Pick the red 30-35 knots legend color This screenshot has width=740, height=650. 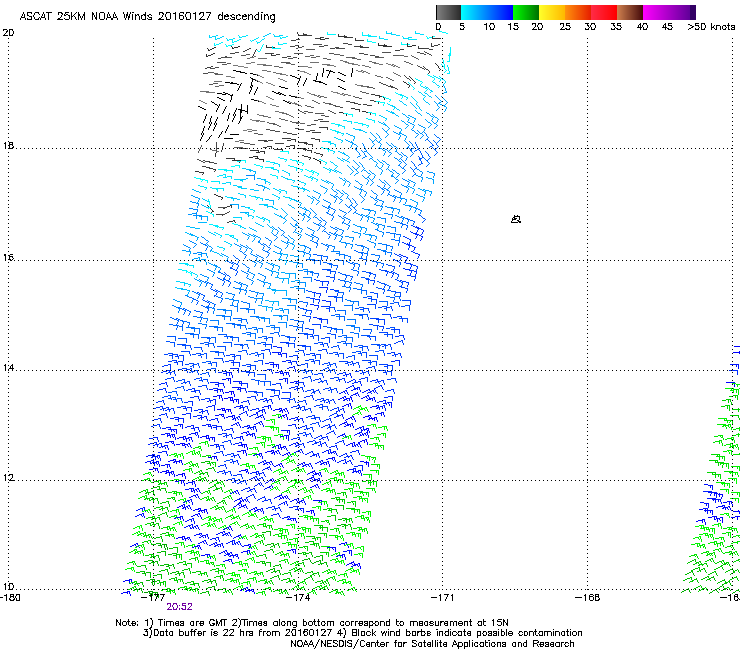pos(604,12)
